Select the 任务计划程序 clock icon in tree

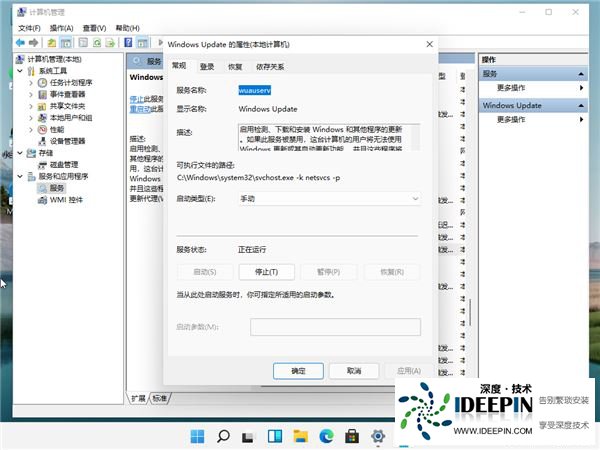pos(42,83)
